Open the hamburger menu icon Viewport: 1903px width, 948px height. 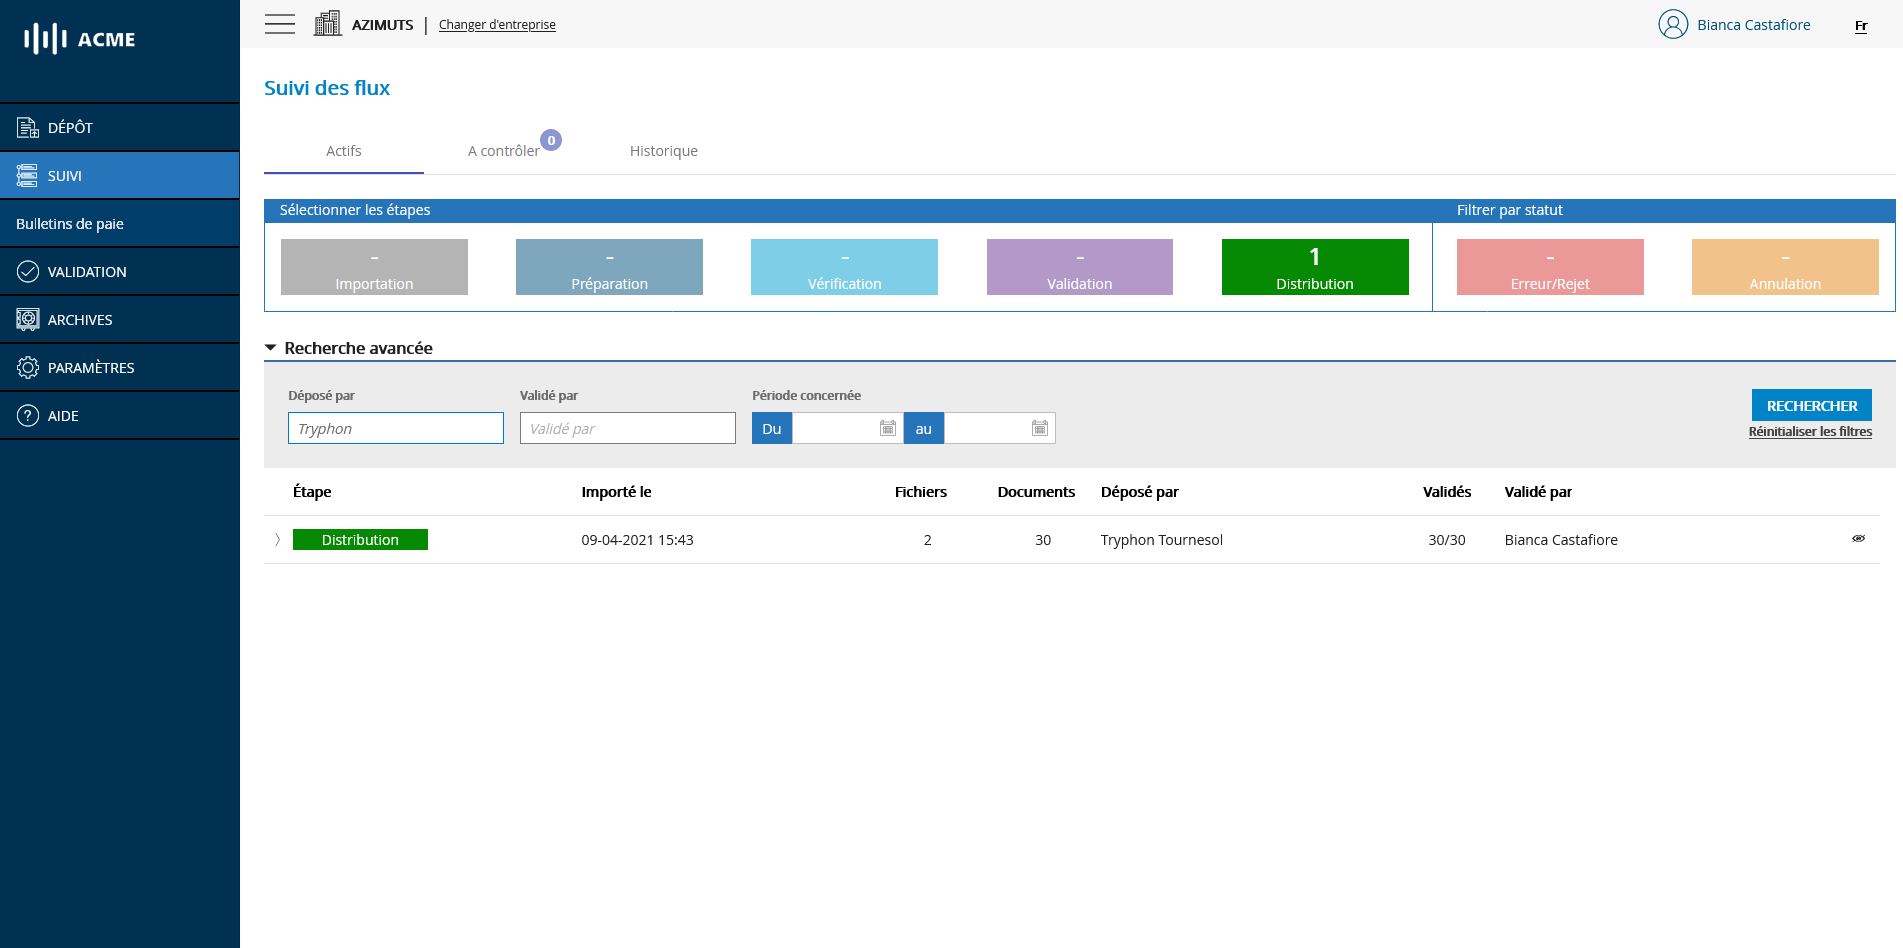(x=280, y=24)
